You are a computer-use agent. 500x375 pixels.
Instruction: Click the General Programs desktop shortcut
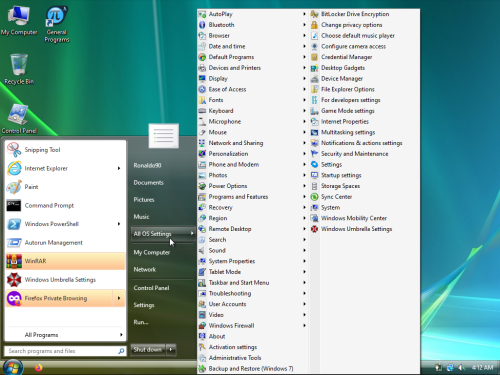tap(57, 25)
